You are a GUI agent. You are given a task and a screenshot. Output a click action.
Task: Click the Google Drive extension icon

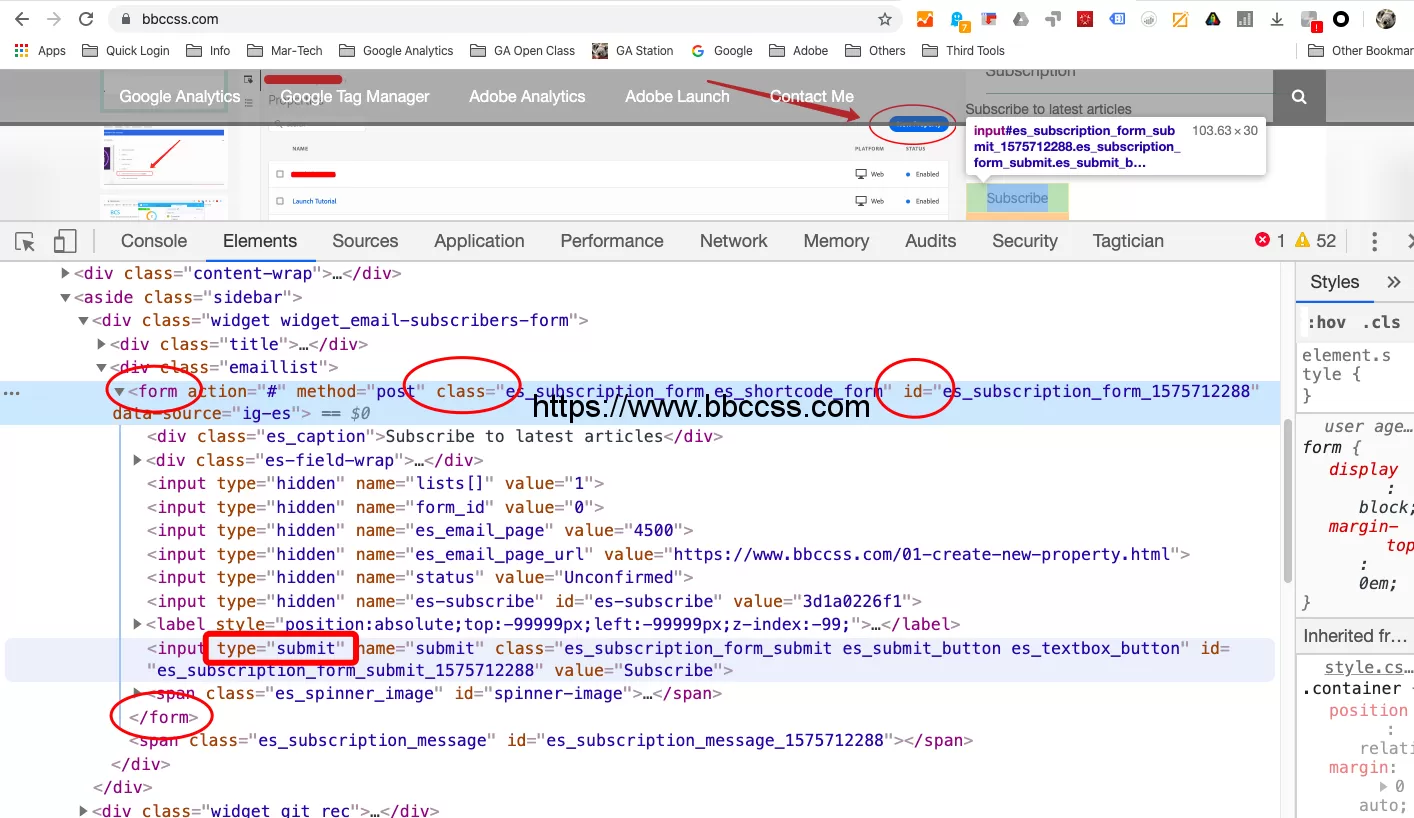pos(1020,19)
